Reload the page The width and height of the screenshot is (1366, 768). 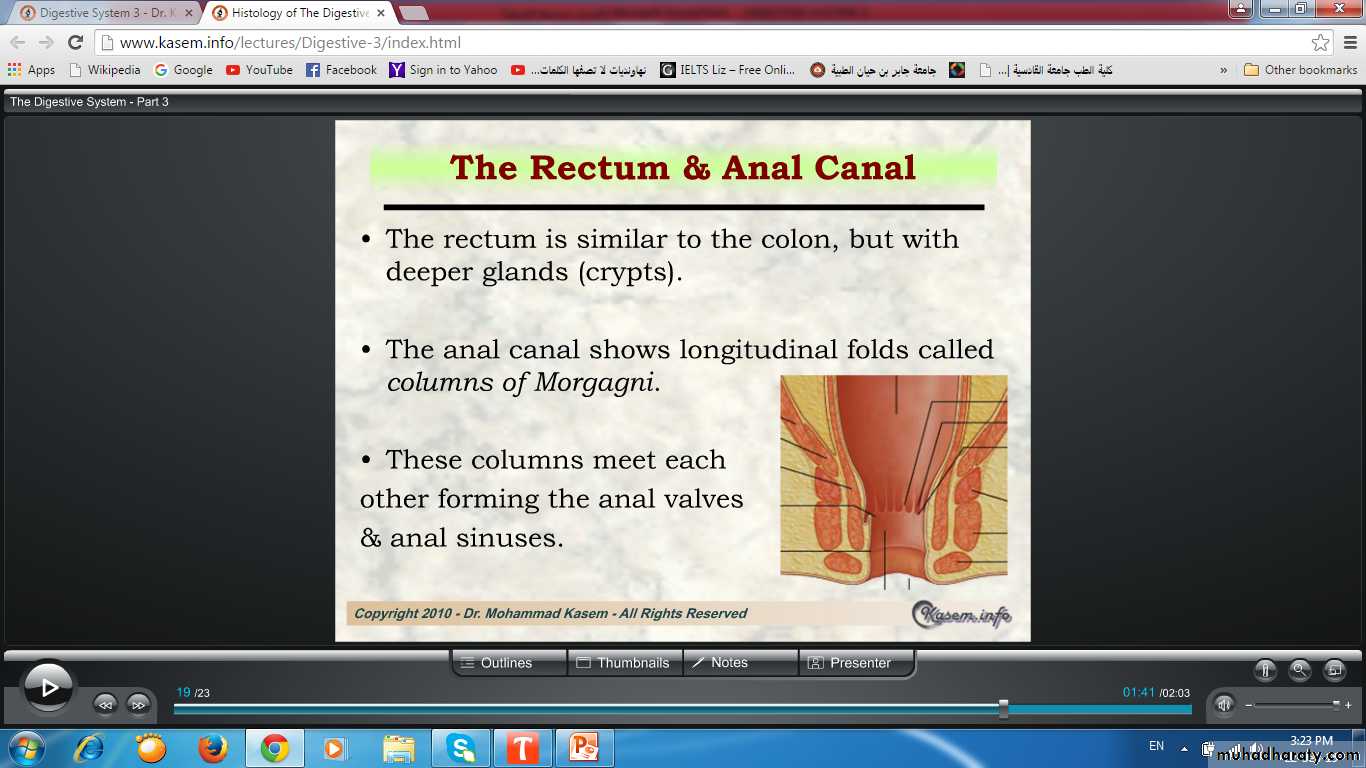(75, 43)
